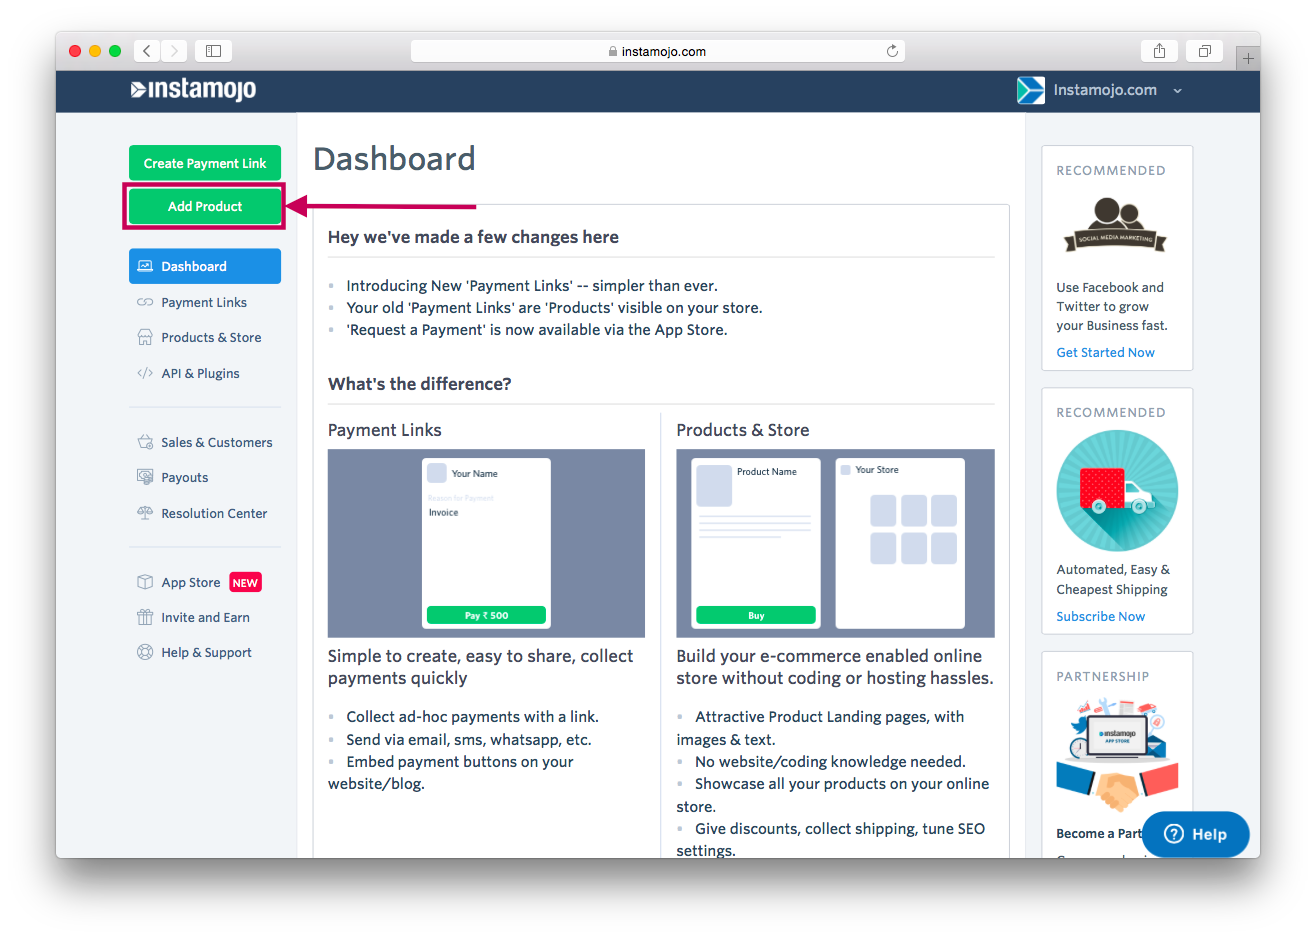This screenshot has width=1316, height=938.
Task: Follow the Subscribe Now link
Action: pyautogui.click(x=1100, y=616)
